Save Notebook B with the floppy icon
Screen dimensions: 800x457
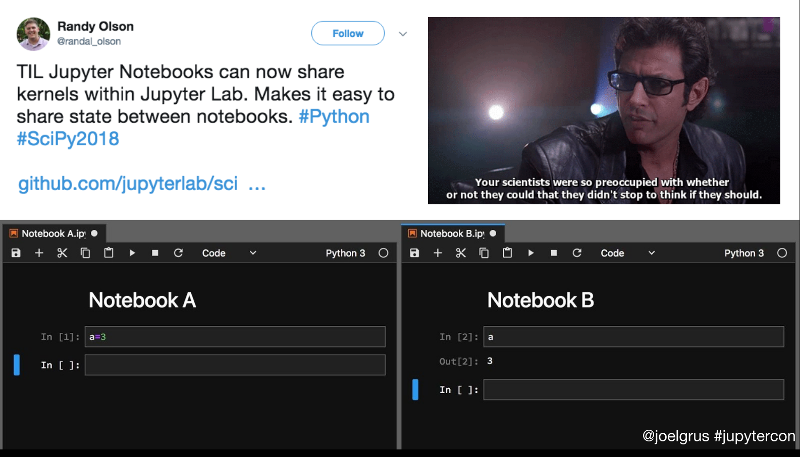coord(414,253)
